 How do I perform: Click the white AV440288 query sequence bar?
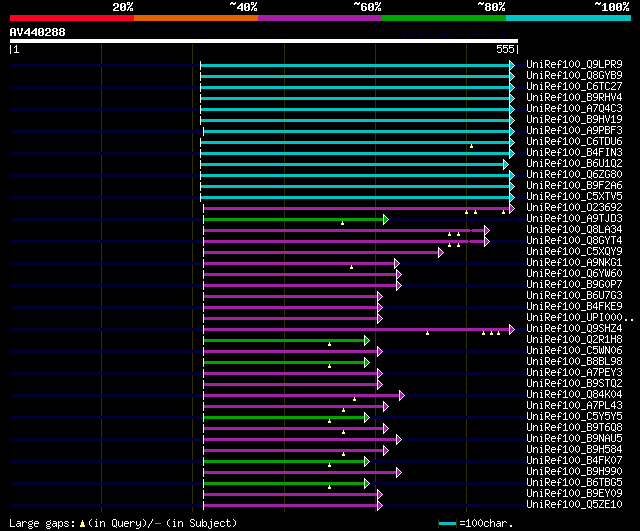pyautogui.click(x=264, y=41)
